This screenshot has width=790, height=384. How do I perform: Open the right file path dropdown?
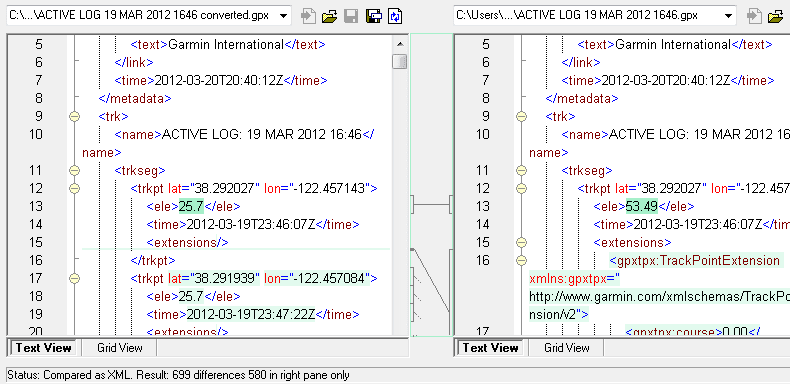[x=728, y=16]
